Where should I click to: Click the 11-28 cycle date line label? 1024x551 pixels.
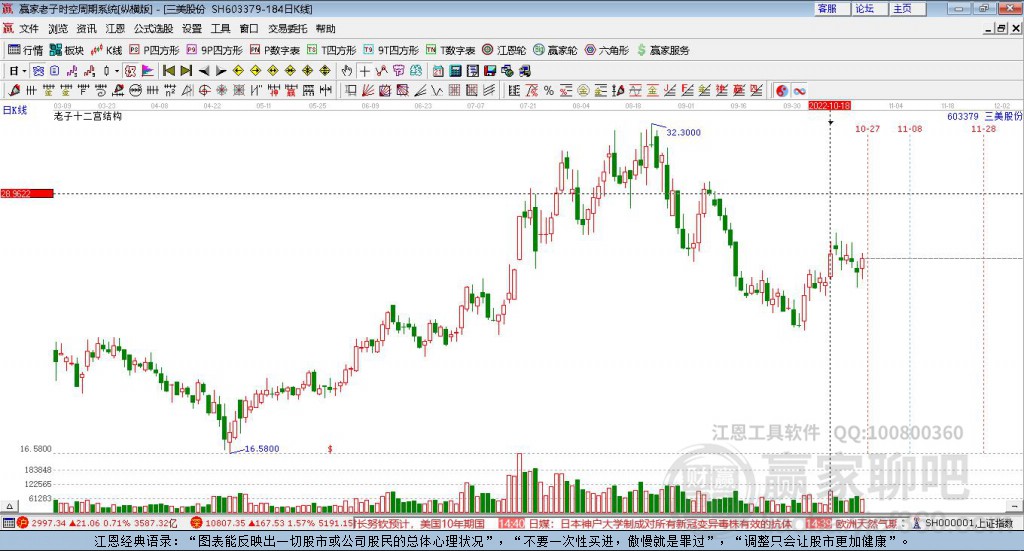tap(984, 129)
